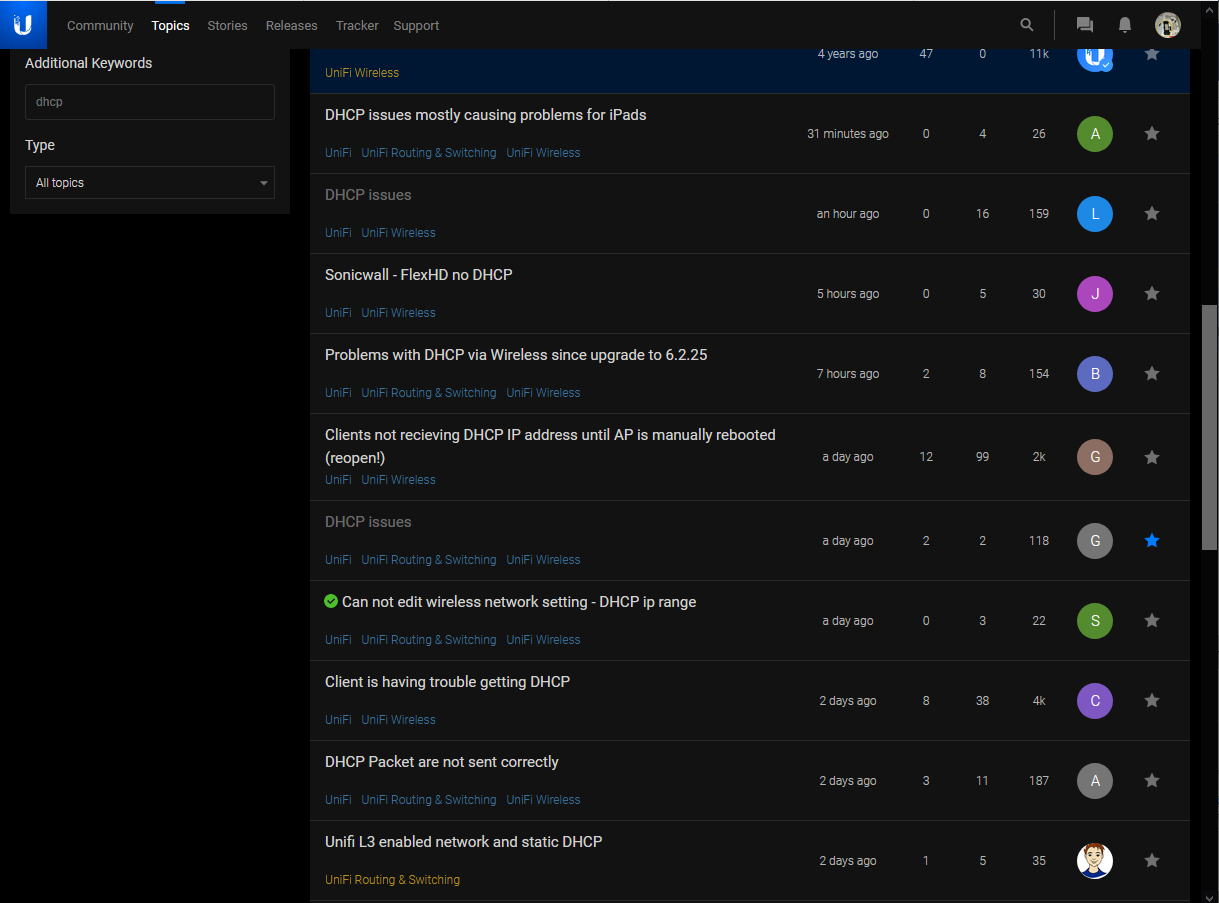Open the 'DHCP issues' topic from an hour ago
This screenshot has width=1219, height=903.
pos(368,195)
